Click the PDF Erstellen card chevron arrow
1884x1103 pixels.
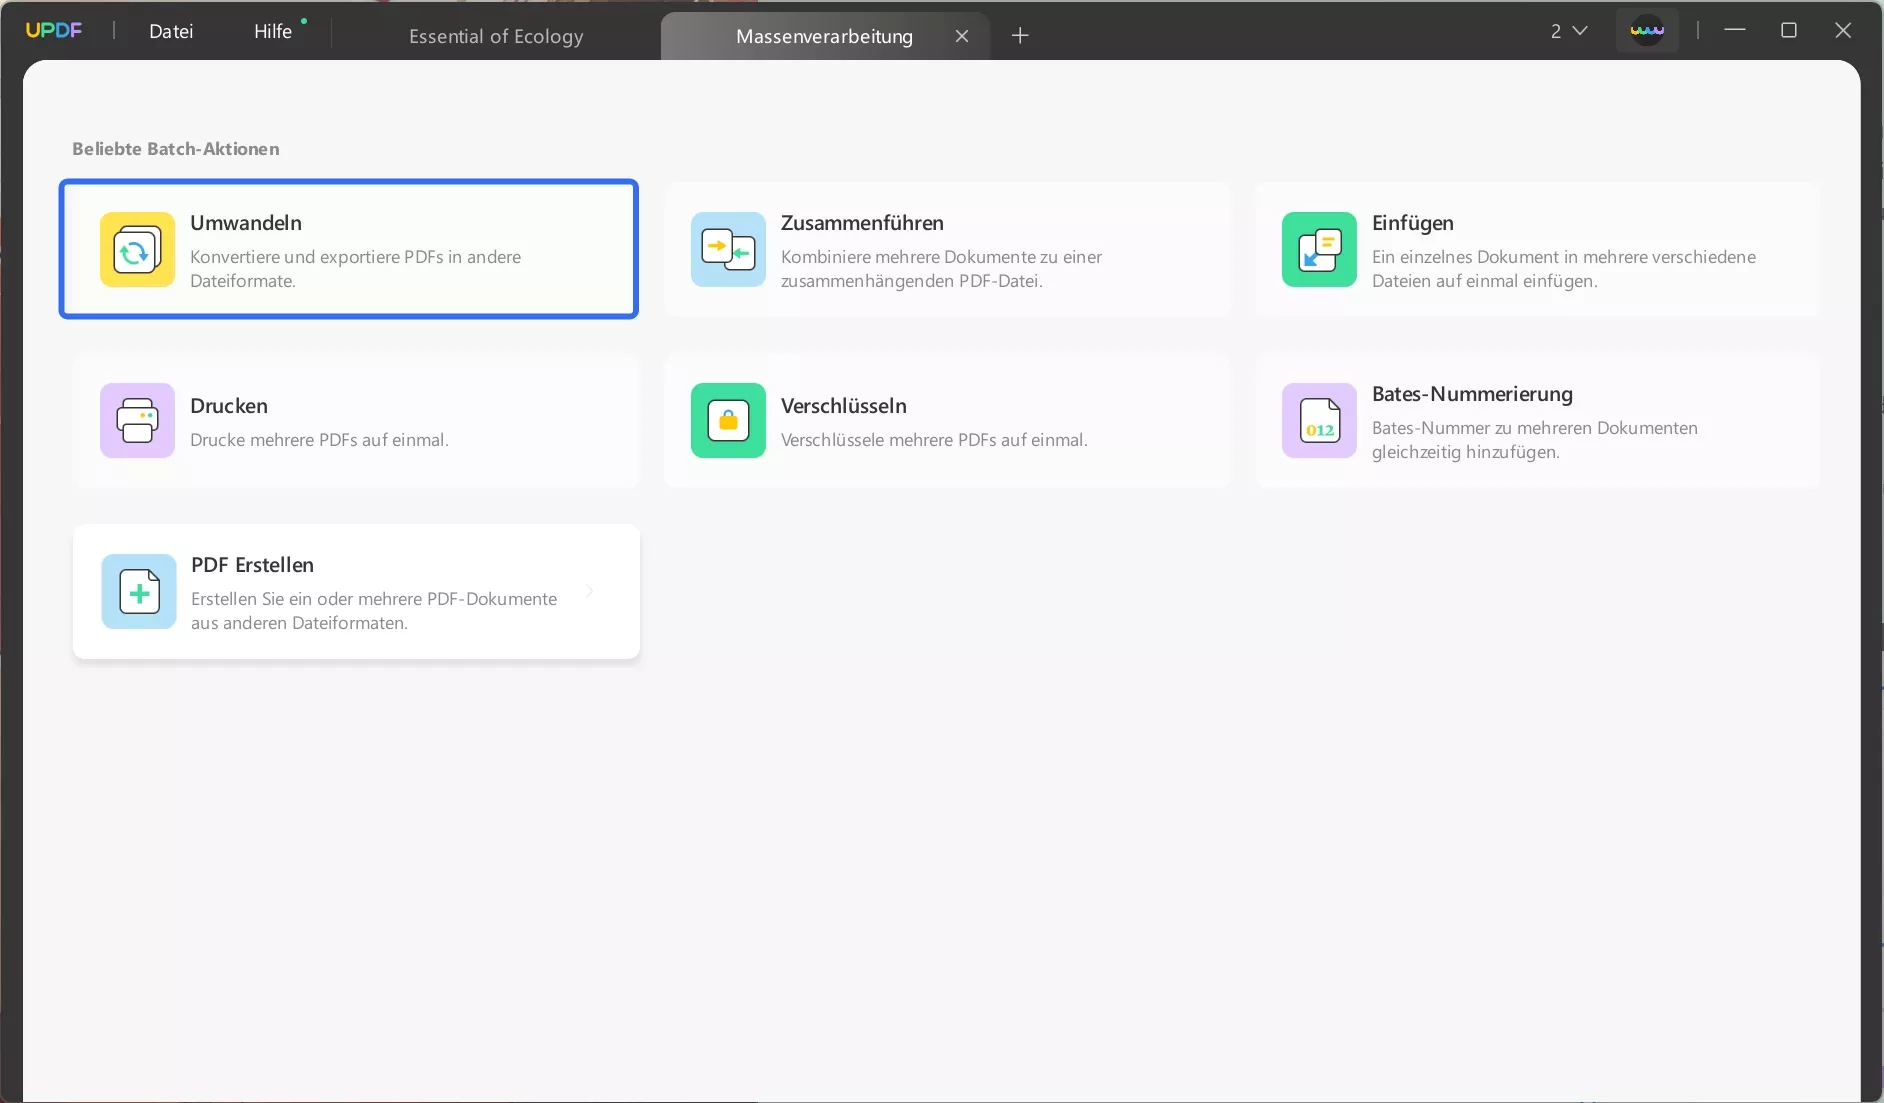[590, 591]
